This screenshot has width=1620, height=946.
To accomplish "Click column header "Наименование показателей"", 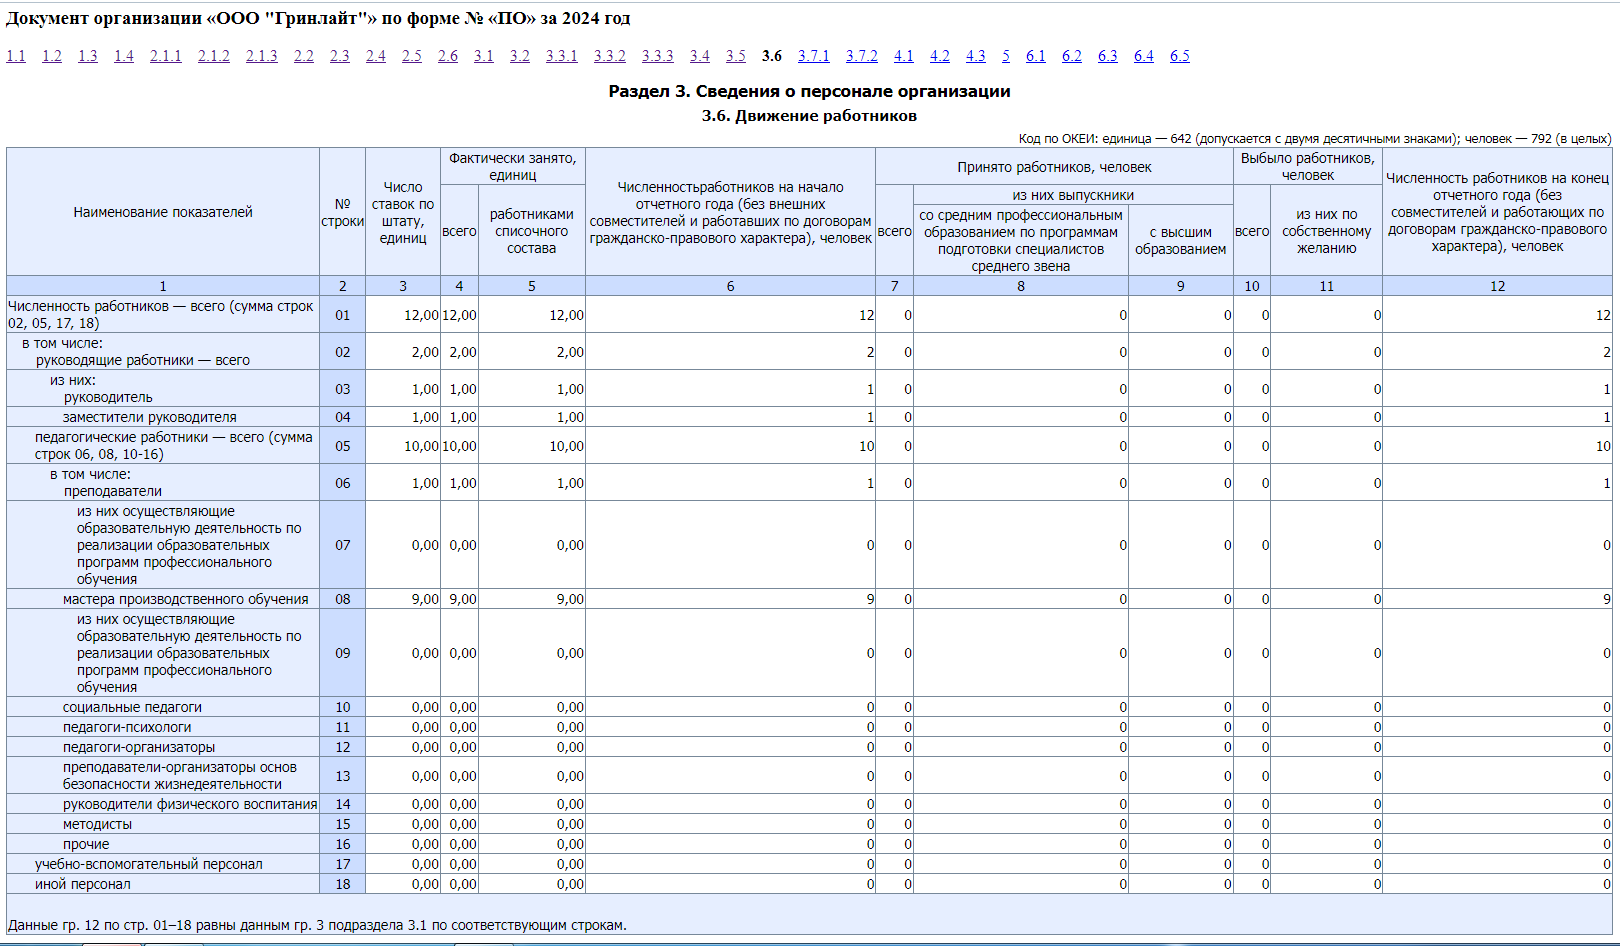I will 163,212.
